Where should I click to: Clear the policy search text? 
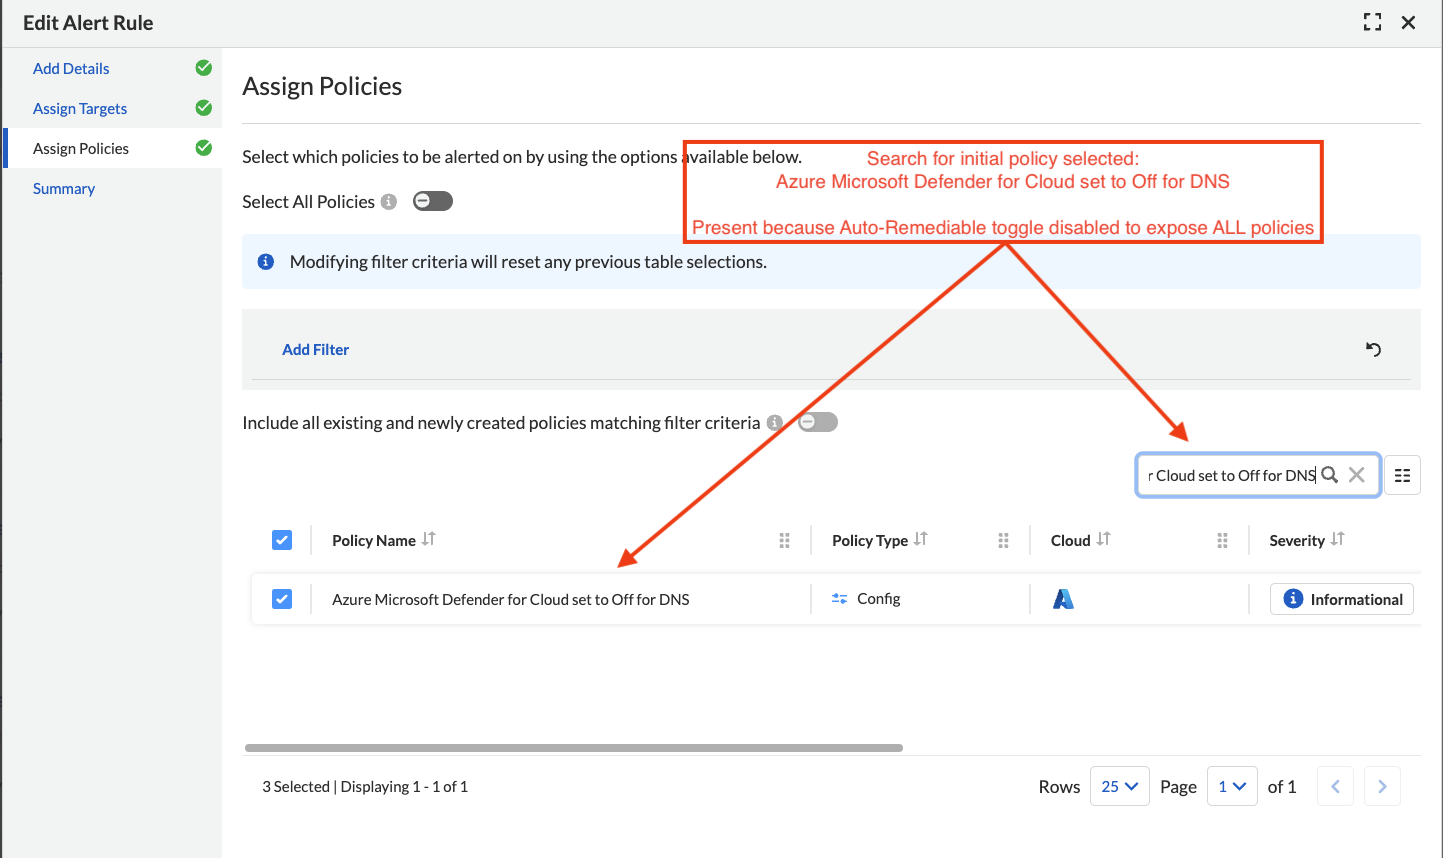[1356, 475]
